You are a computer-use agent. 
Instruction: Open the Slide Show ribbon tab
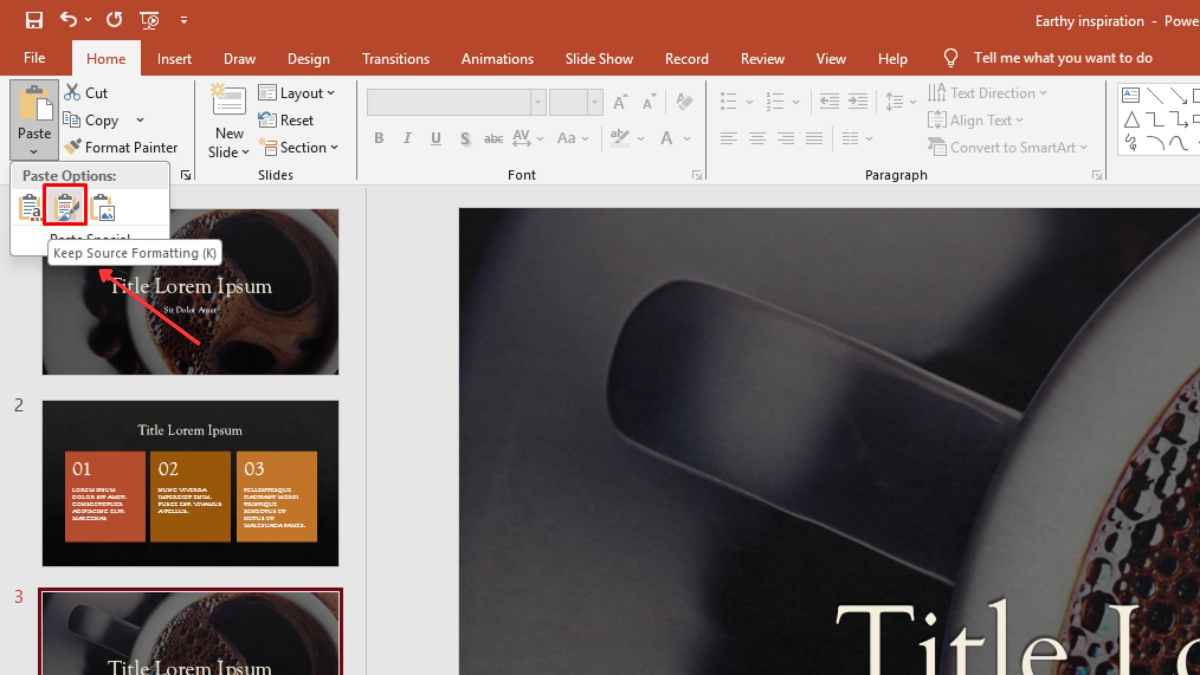coord(598,58)
